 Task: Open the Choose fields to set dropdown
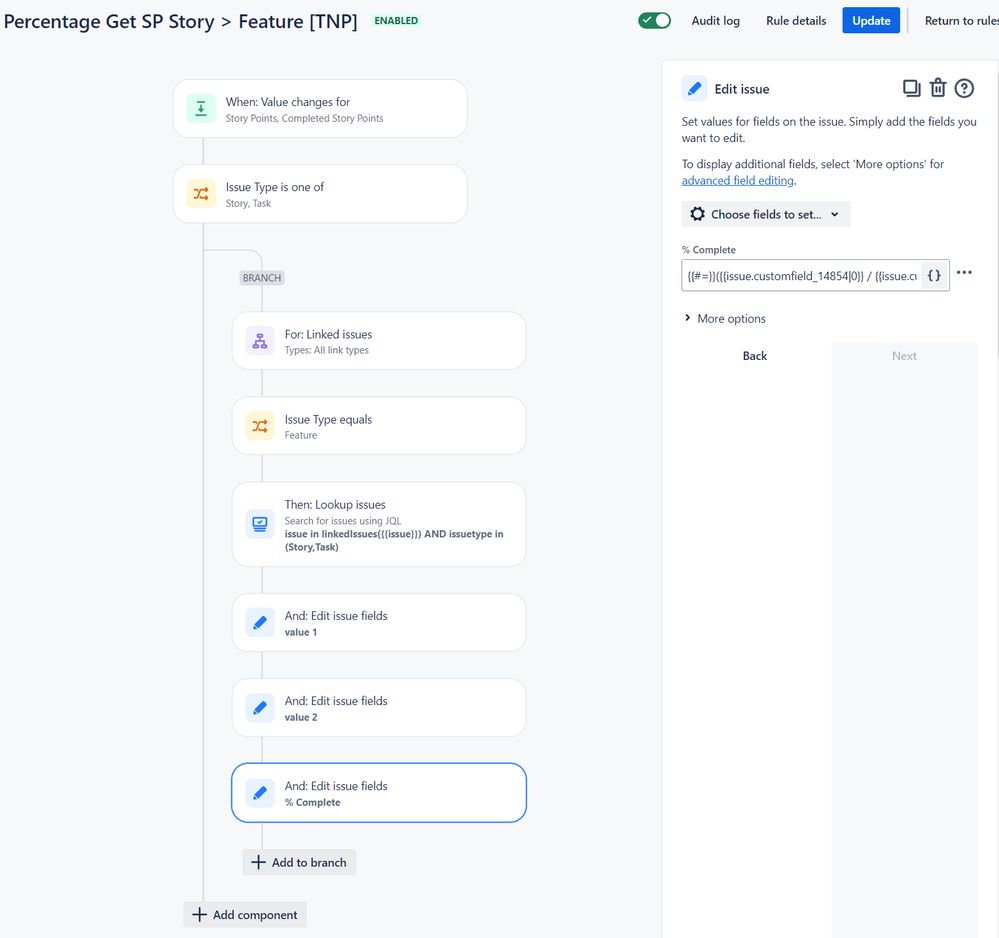tap(766, 214)
